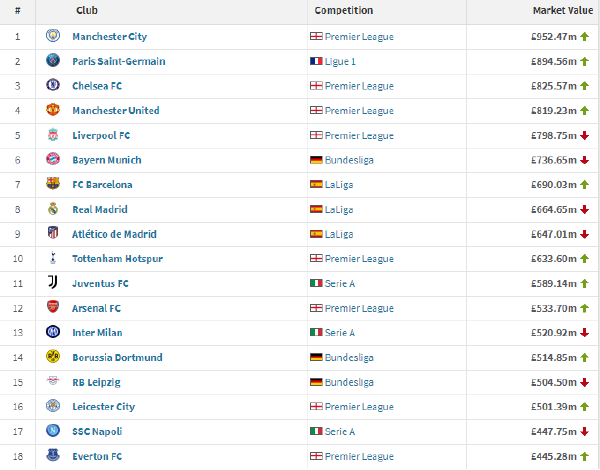The height and width of the screenshot is (470, 600).
Task: Open the Atlético de Madrid club link
Action: [x=114, y=234]
